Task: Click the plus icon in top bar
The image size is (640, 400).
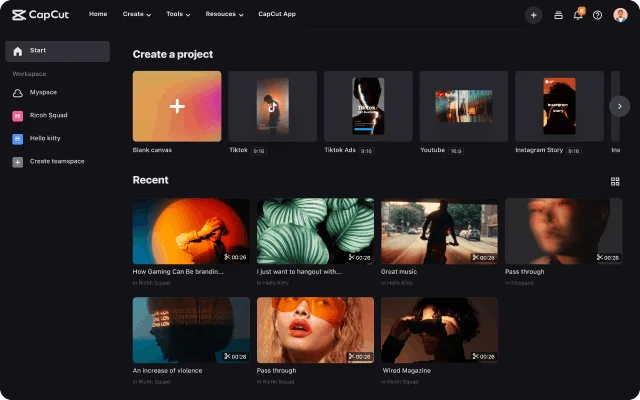Action: pyautogui.click(x=533, y=15)
